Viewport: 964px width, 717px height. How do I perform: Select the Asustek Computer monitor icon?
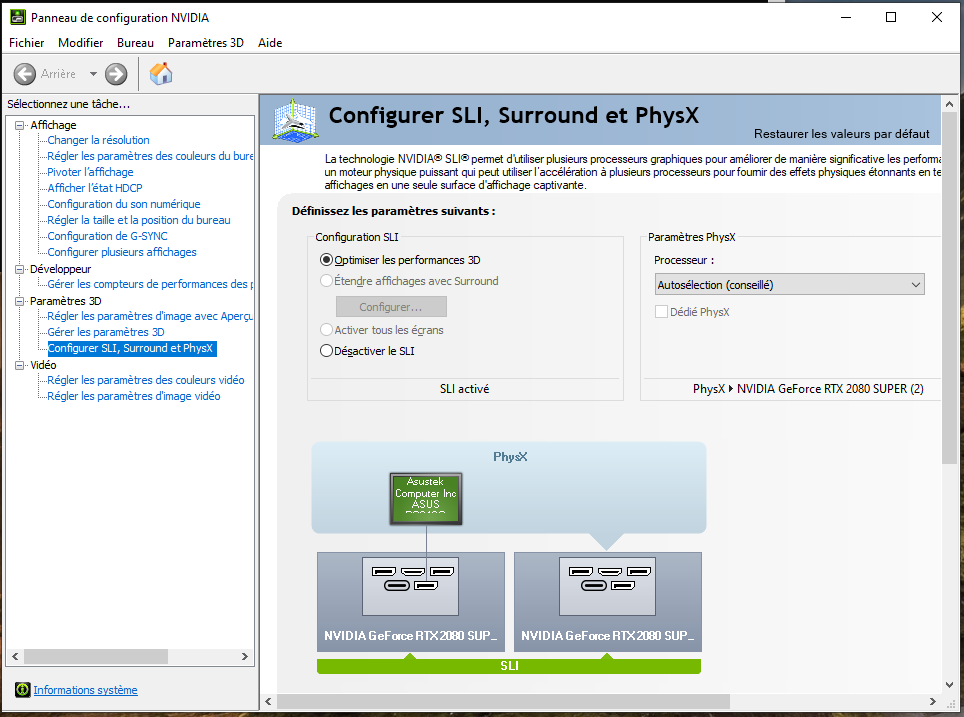(425, 498)
